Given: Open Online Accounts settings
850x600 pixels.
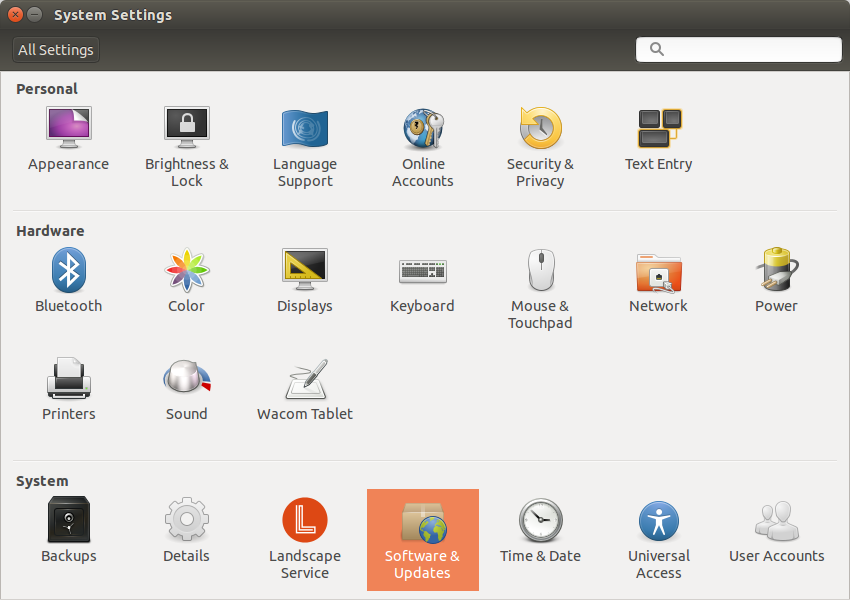Looking at the screenshot, I should [423, 147].
